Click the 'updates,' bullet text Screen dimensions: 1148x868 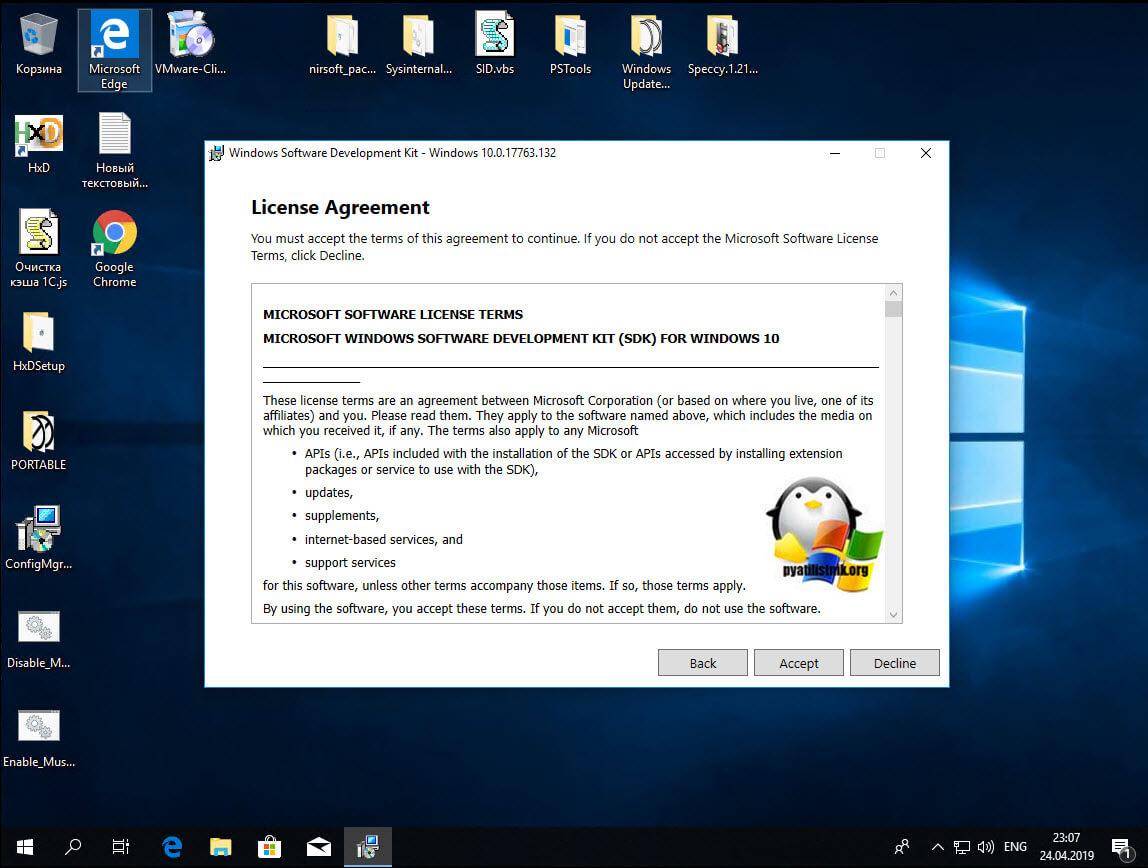pos(329,493)
